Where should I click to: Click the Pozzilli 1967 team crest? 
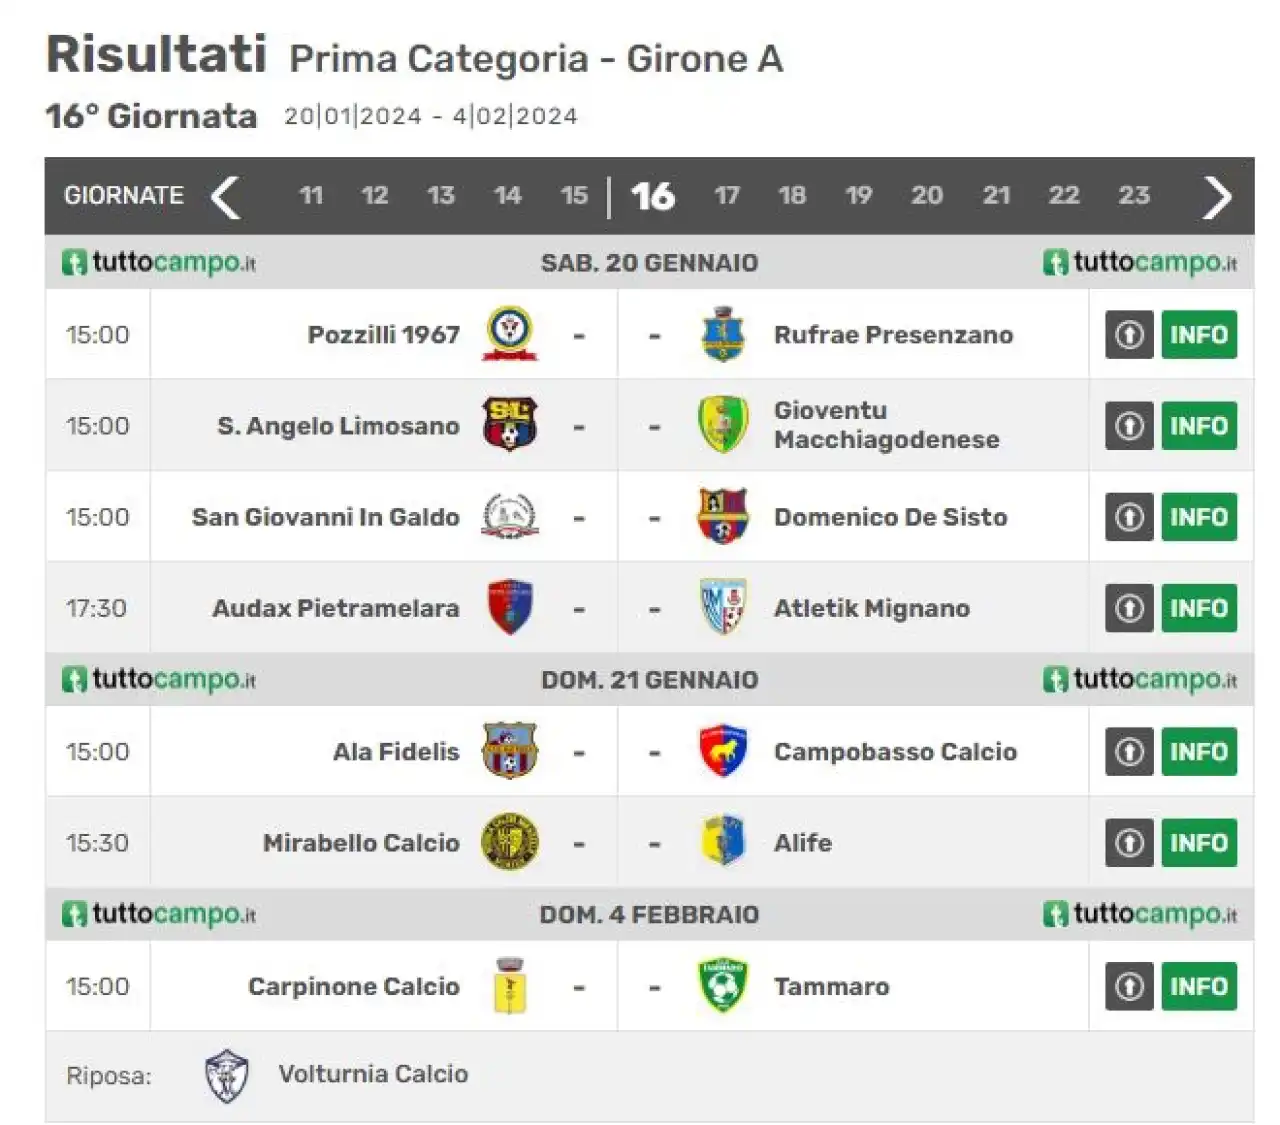click(x=510, y=334)
